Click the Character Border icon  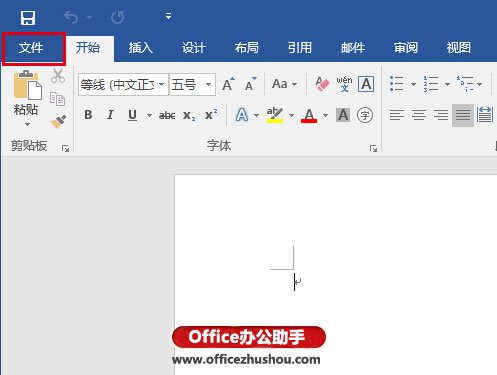[366, 84]
